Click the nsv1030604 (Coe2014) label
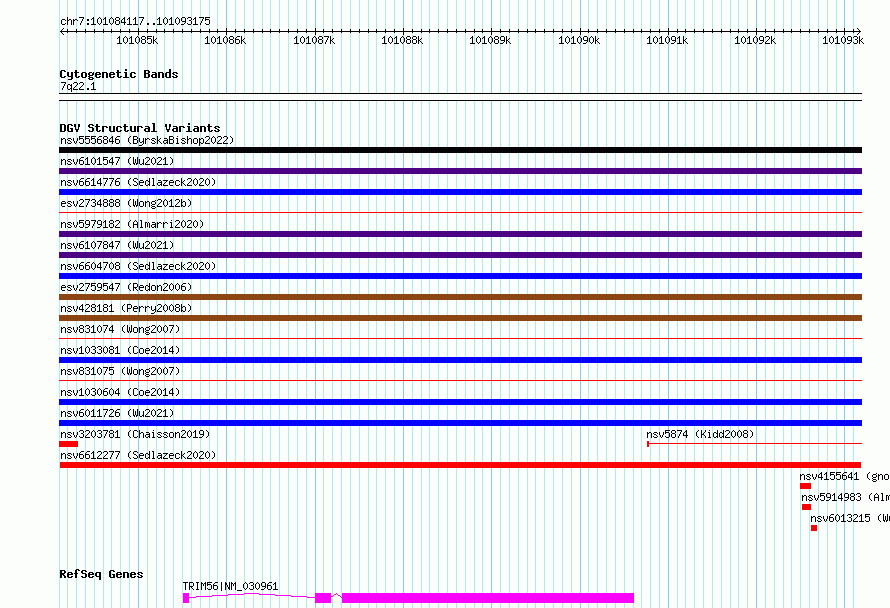Viewport: 890px width, 608px height. 120,392
